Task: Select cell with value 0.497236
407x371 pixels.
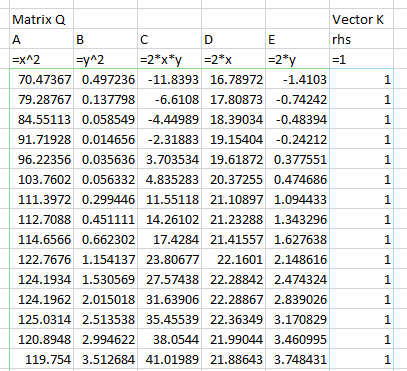Action: pos(105,79)
